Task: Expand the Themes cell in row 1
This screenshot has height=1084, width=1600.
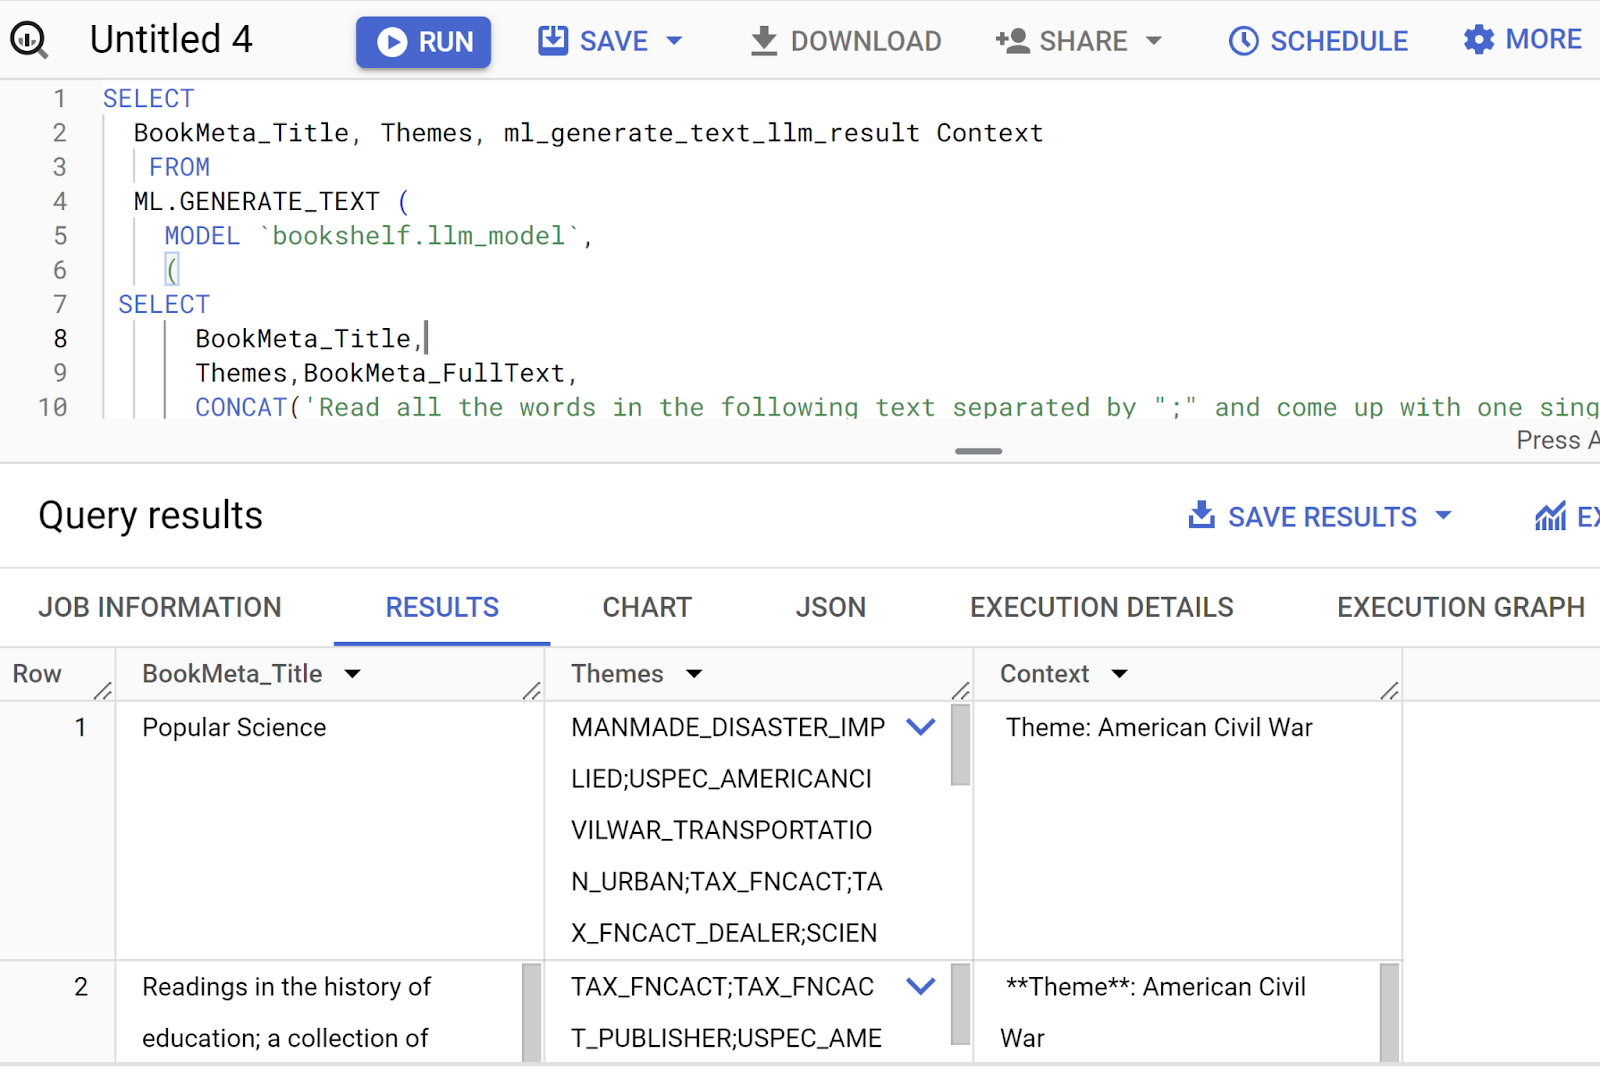Action: [x=920, y=727]
